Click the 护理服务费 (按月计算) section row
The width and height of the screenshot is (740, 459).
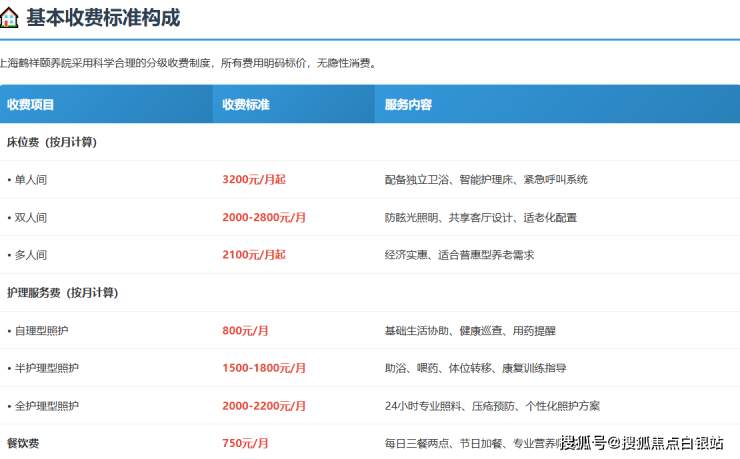point(62,293)
